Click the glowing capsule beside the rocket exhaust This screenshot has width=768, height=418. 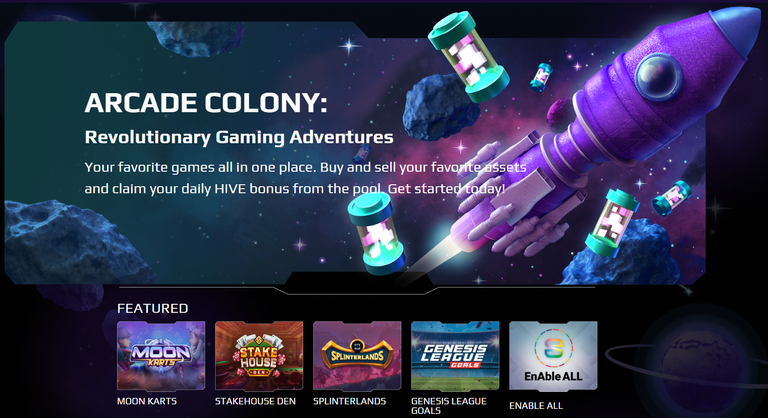(x=376, y=233)
